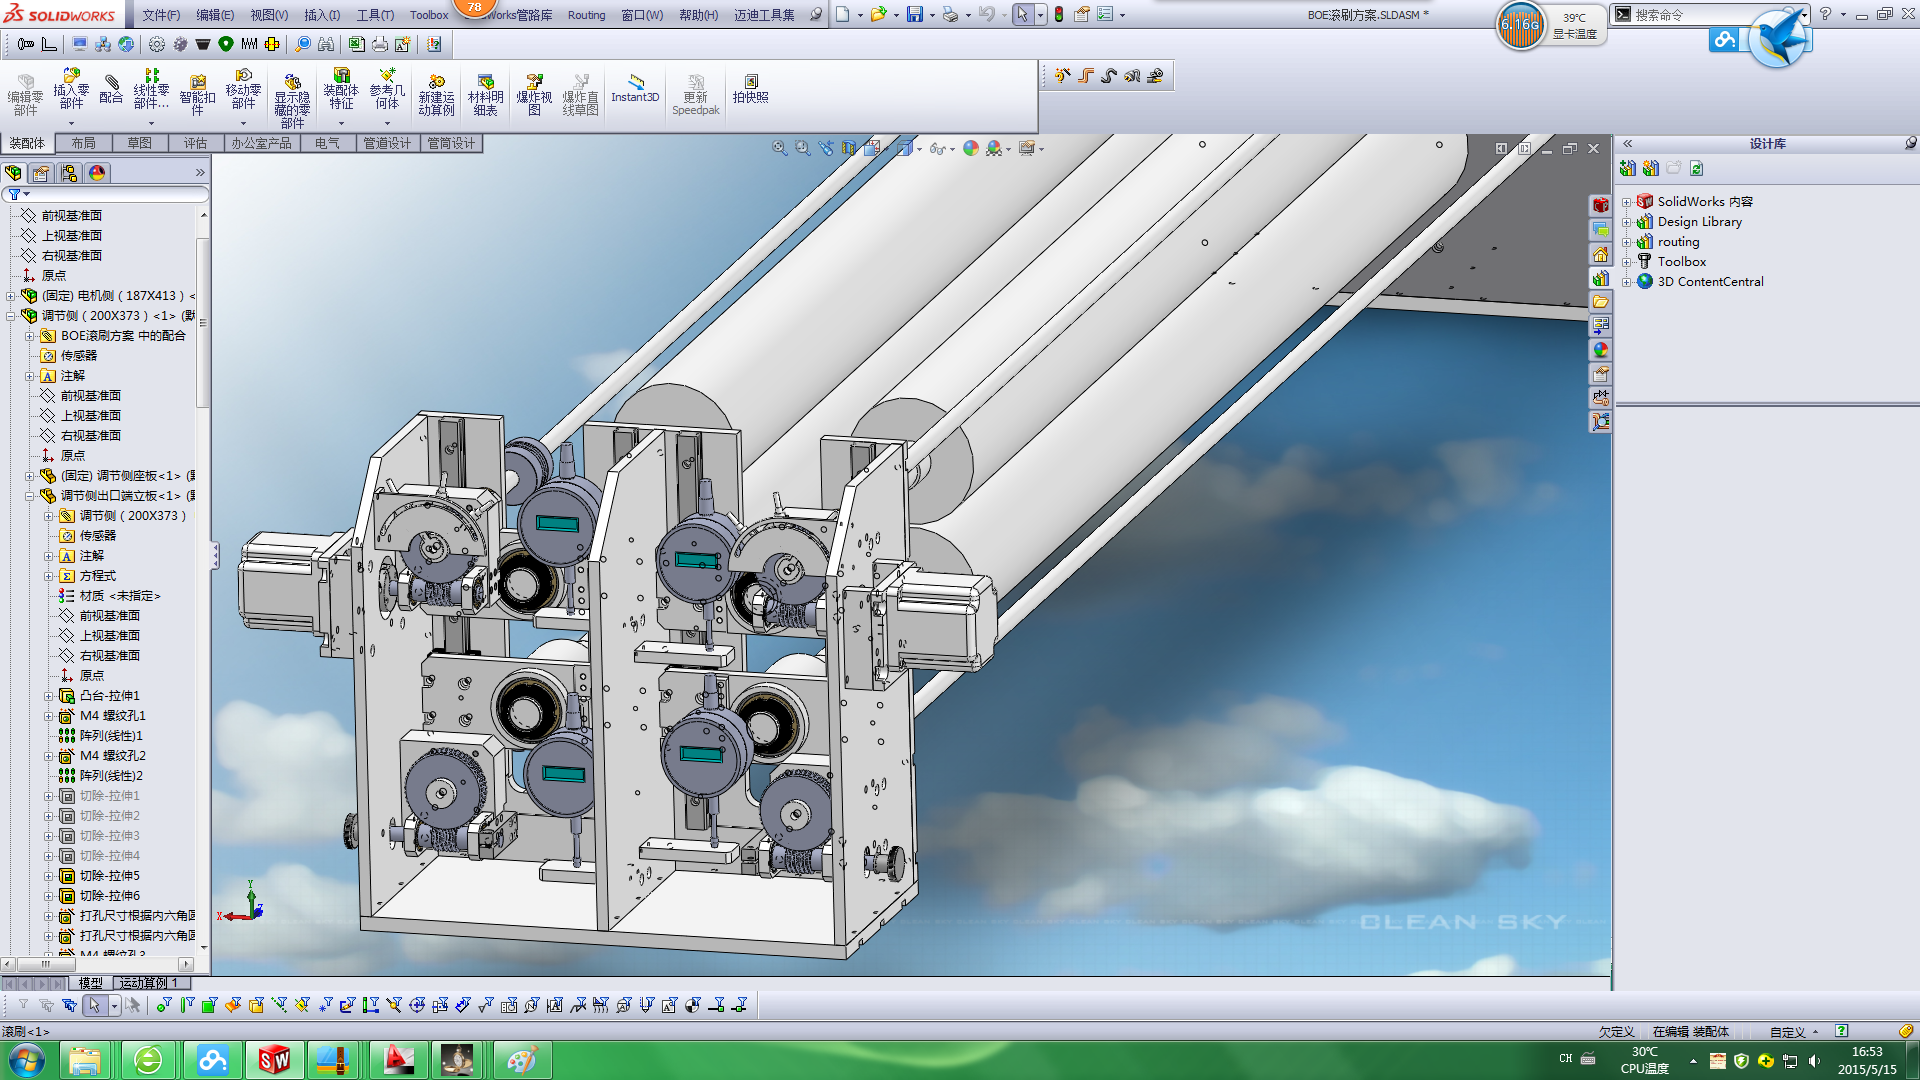Open SolidWorks Resources home tab in task pane
Viewport: 1920px width, 1080px height.
(1600, 254)
